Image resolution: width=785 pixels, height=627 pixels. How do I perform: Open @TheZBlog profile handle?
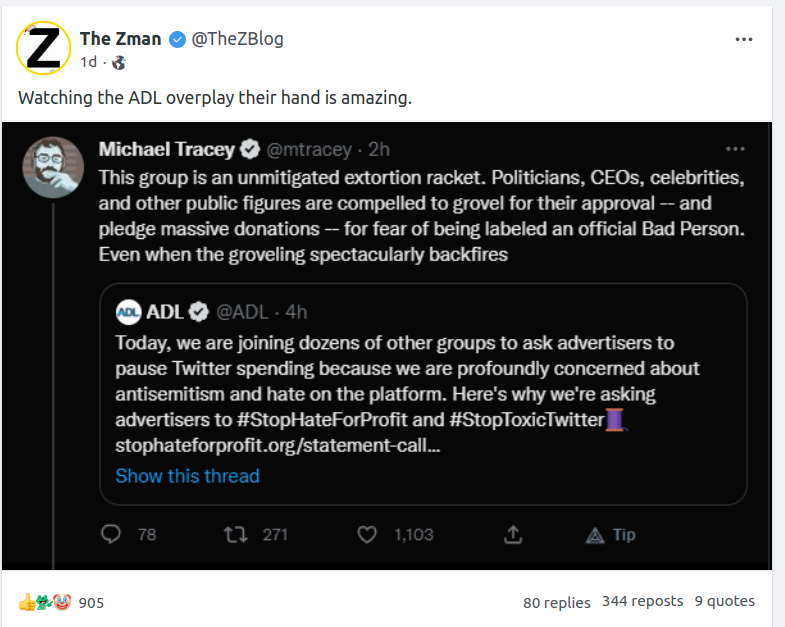[237, 39]
